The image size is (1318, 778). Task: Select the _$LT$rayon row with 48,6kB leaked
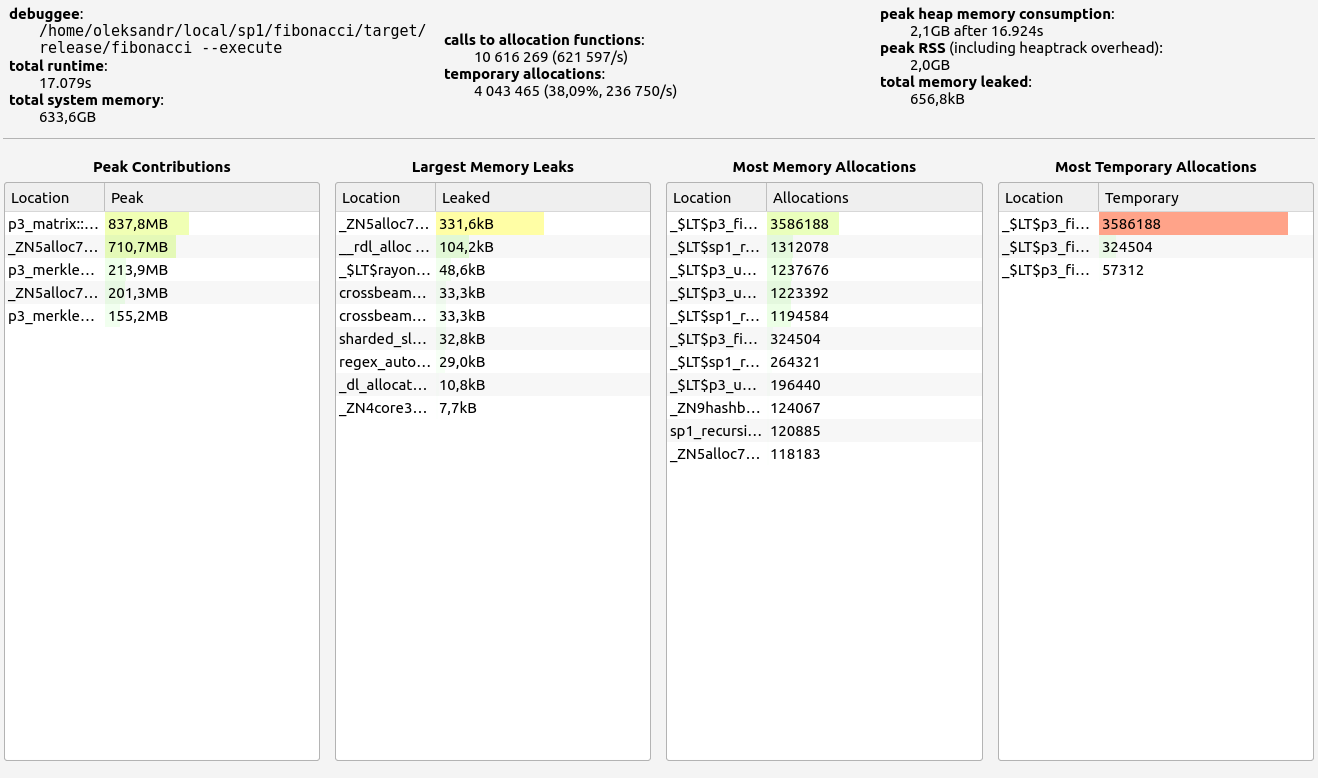[385, 270]
